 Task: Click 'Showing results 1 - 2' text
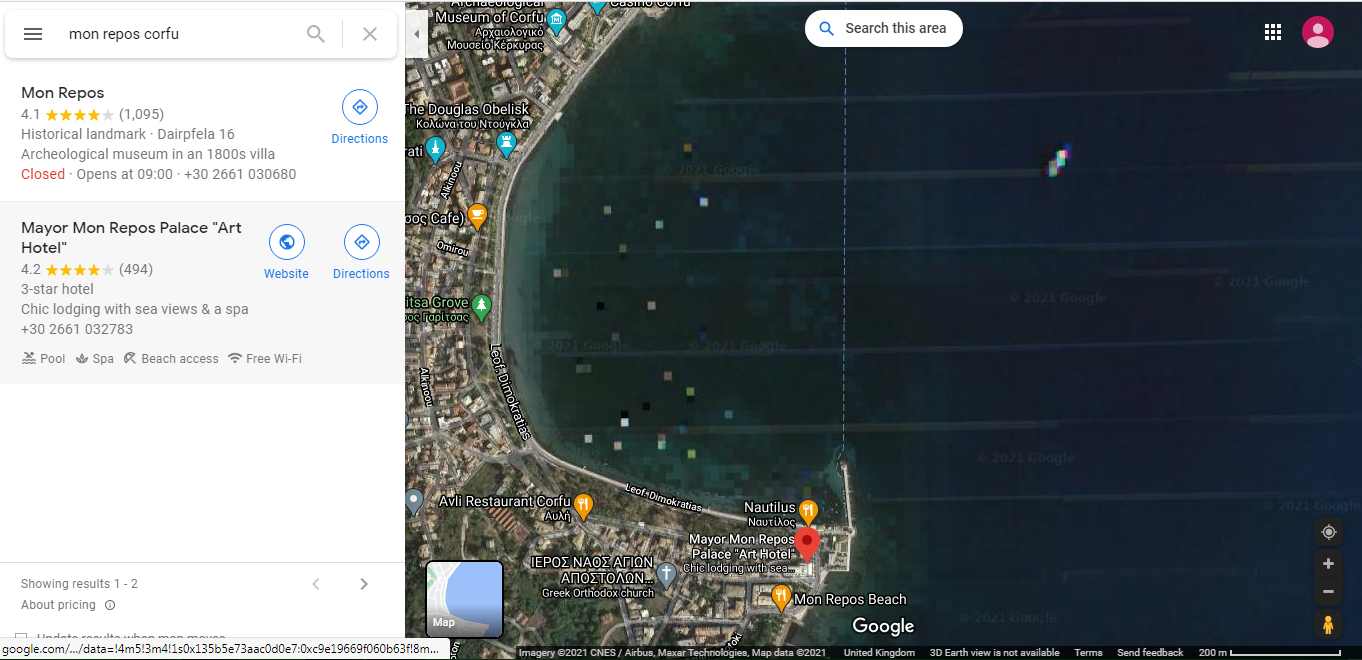coord(79,584)
